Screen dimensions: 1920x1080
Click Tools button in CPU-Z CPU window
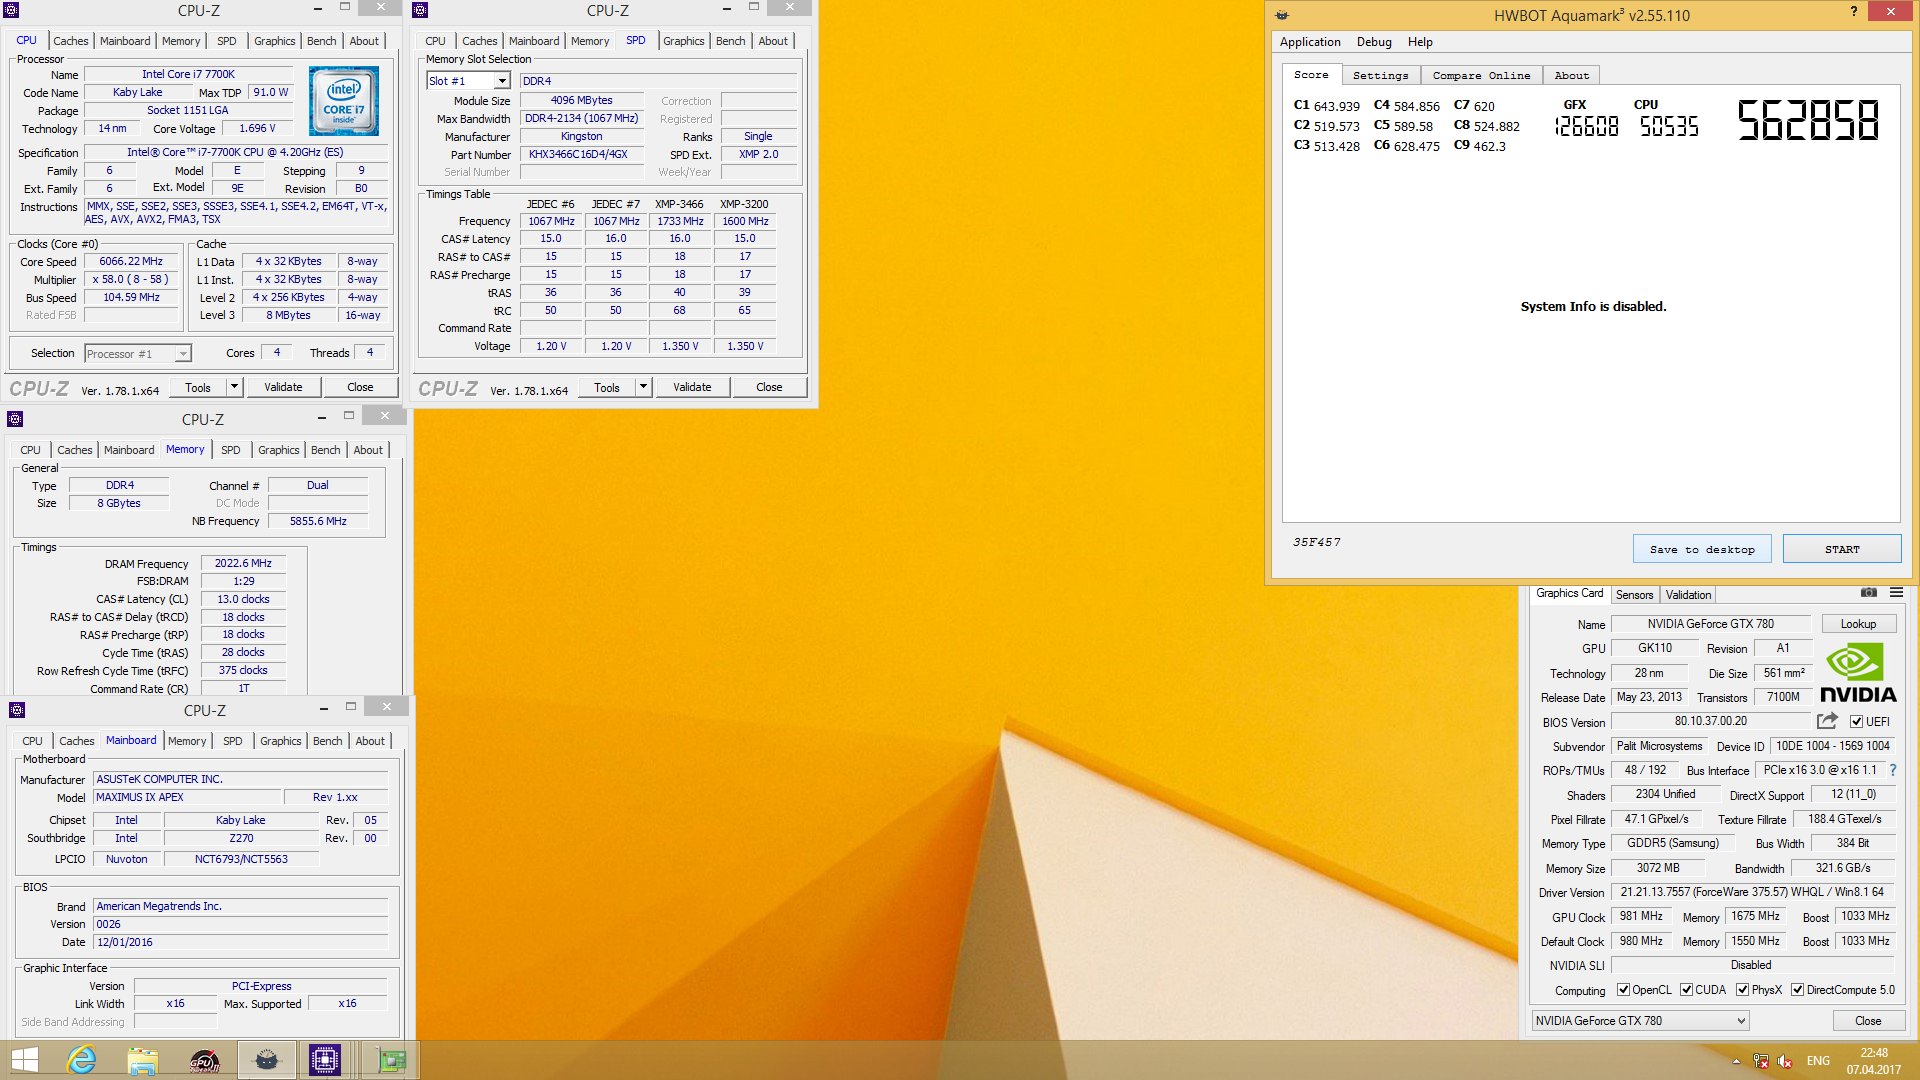[198, 387]
